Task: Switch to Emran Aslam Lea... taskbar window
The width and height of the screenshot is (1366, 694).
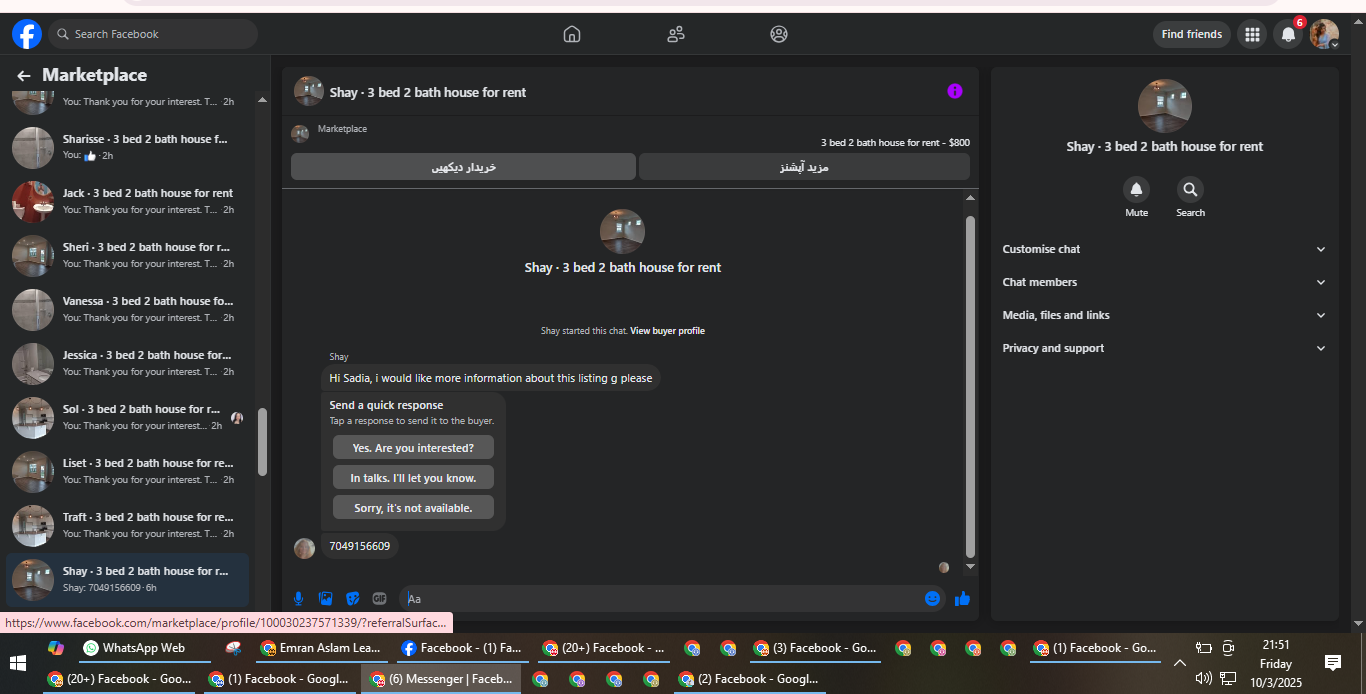Action: coord(320,648)
